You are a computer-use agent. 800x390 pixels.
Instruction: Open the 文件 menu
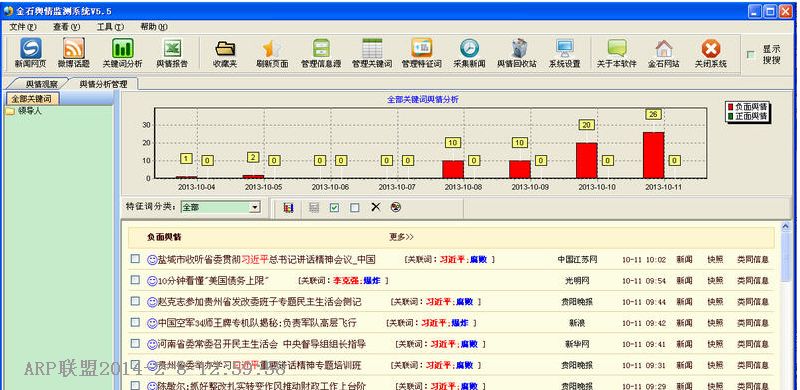pos(23,27)
